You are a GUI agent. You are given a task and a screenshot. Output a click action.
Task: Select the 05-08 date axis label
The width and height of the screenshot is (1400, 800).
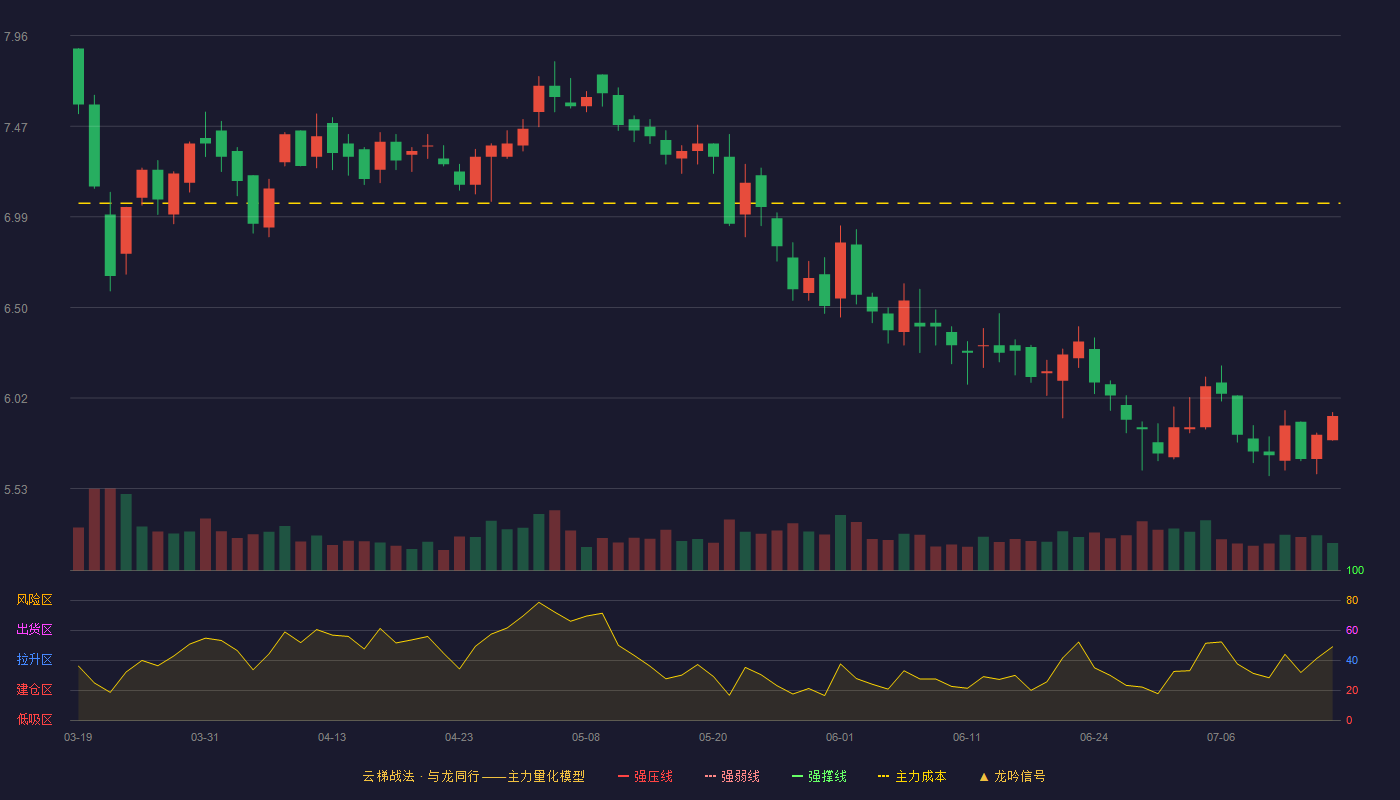tap(586, 737)
